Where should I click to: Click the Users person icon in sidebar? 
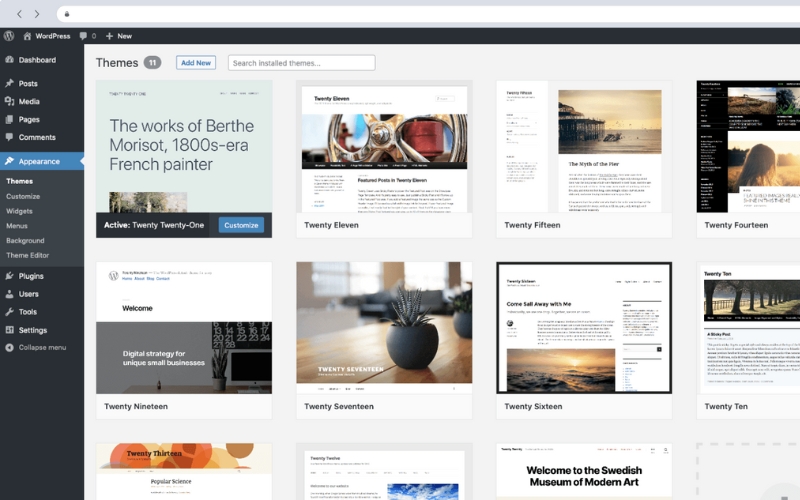[9, 294]
